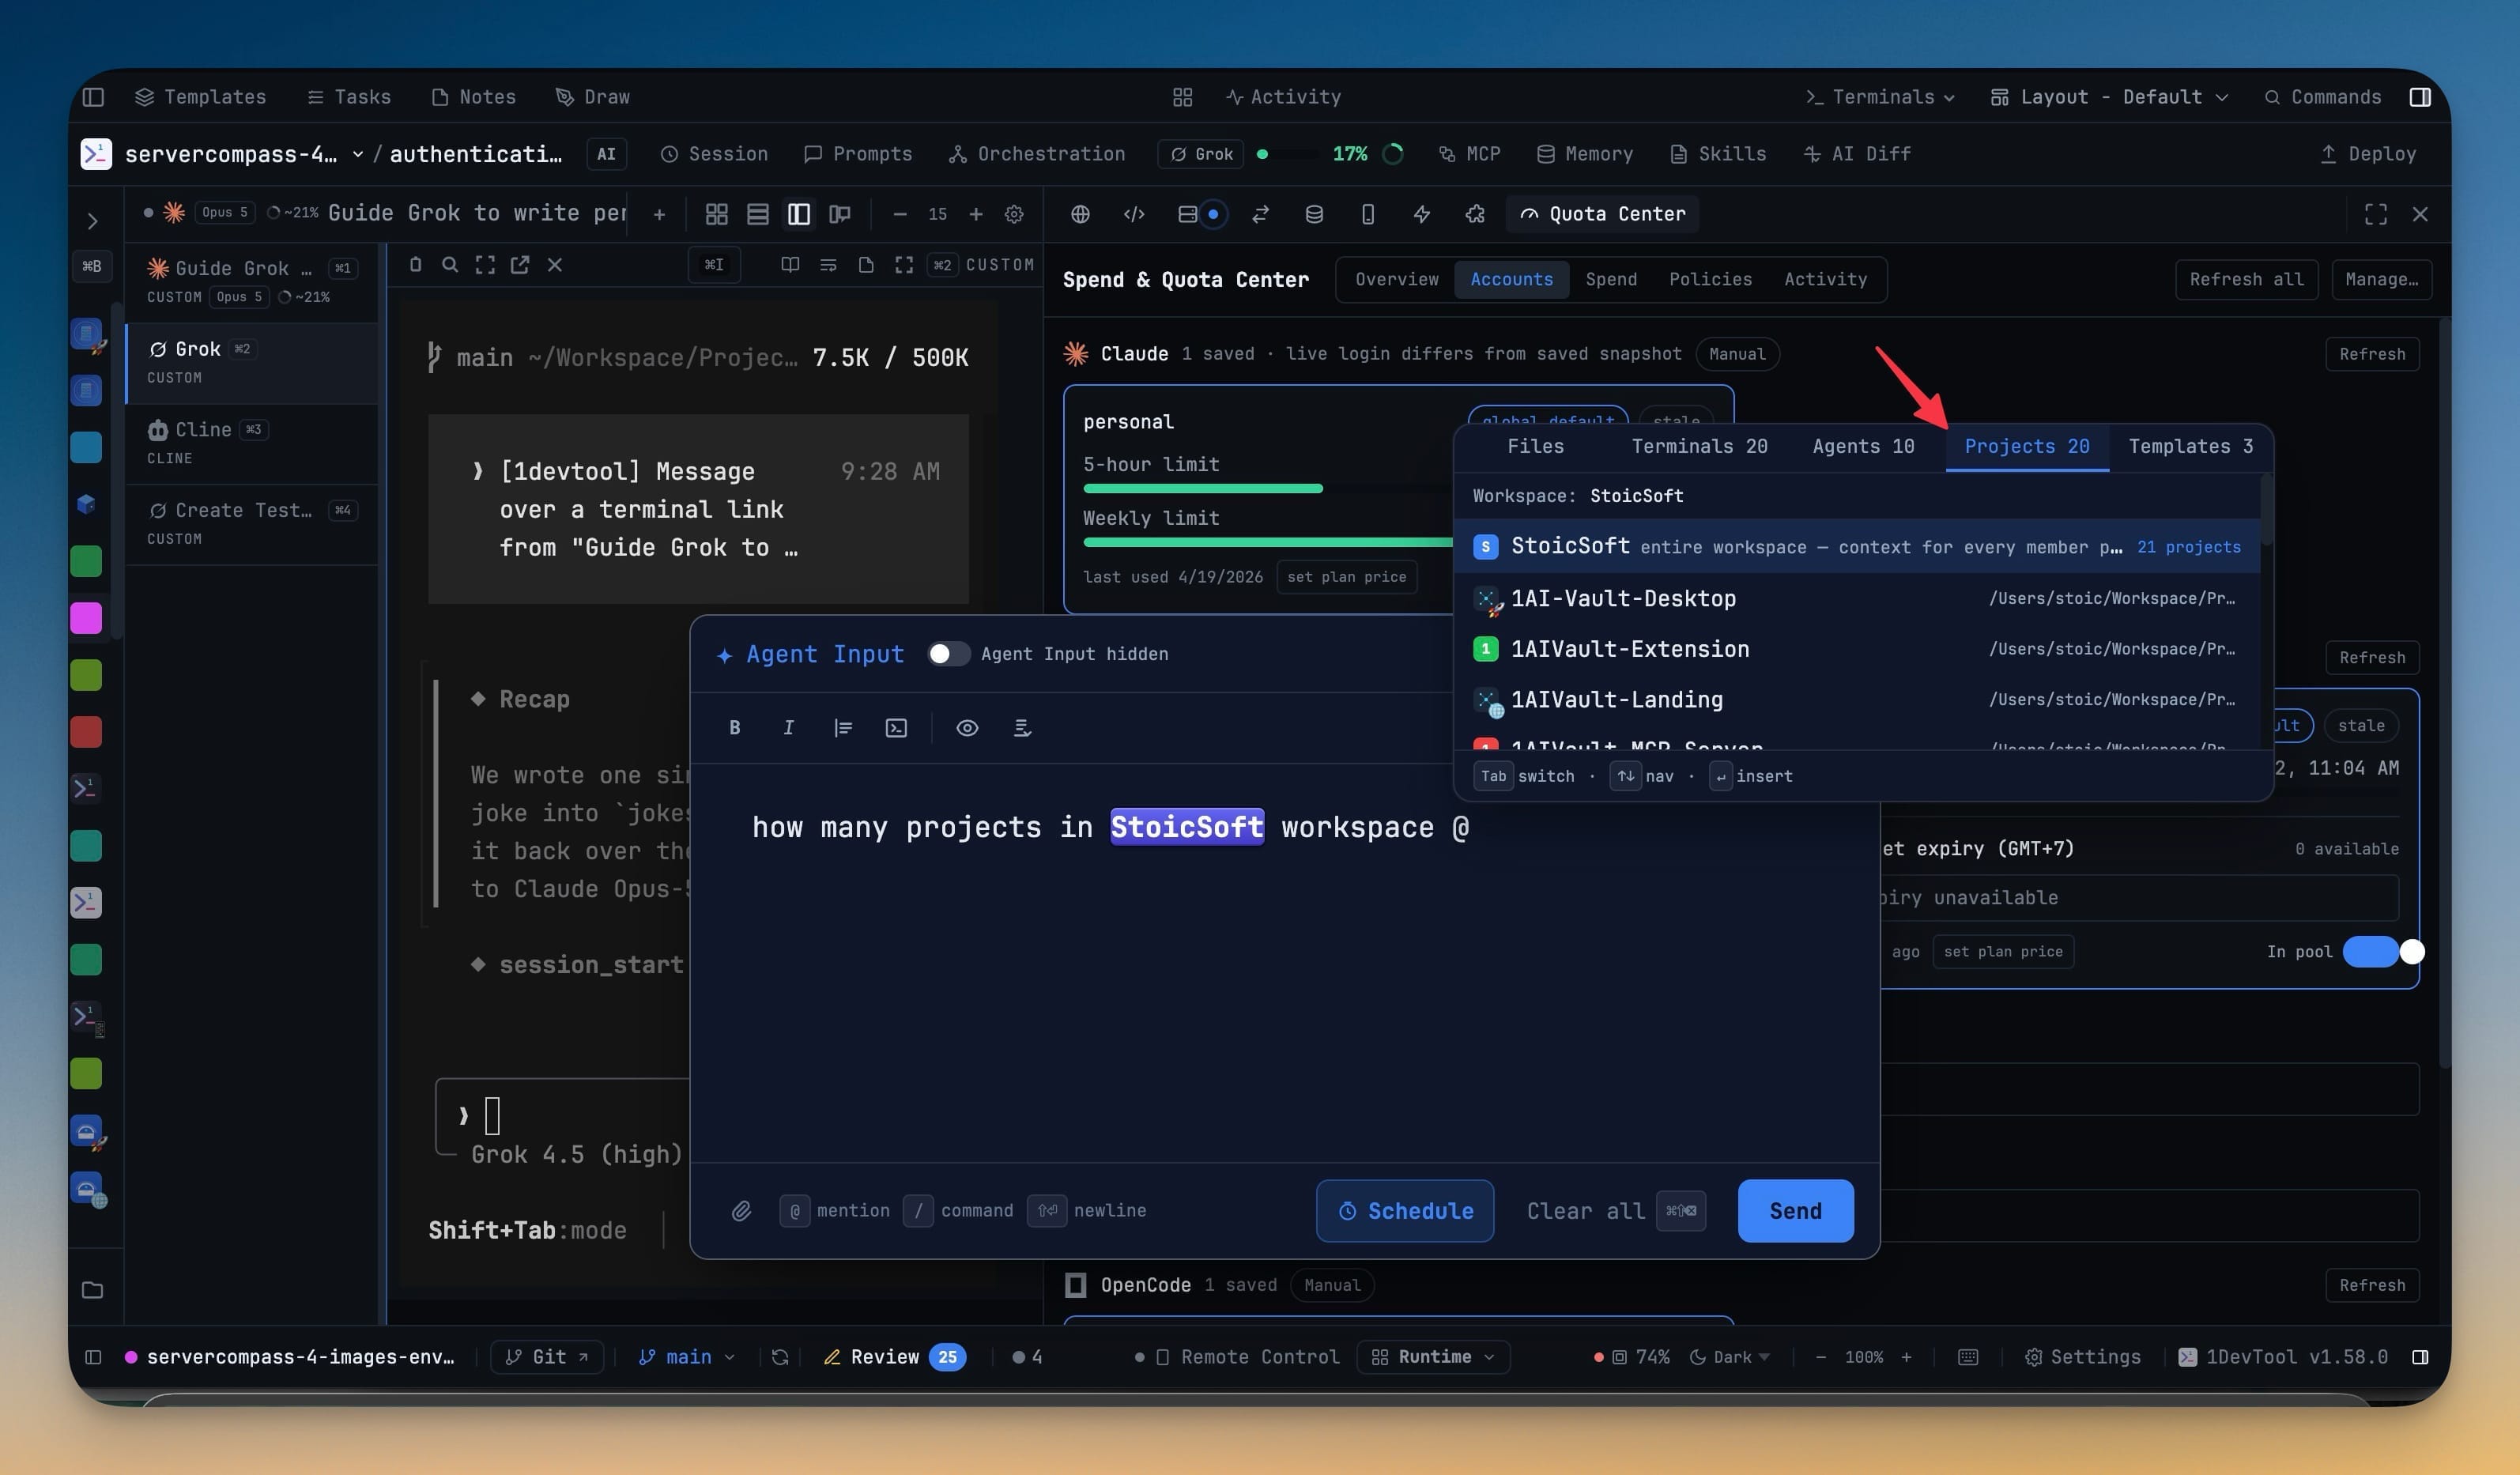Open the puzzle piece extensions icon

point(1475,214)
